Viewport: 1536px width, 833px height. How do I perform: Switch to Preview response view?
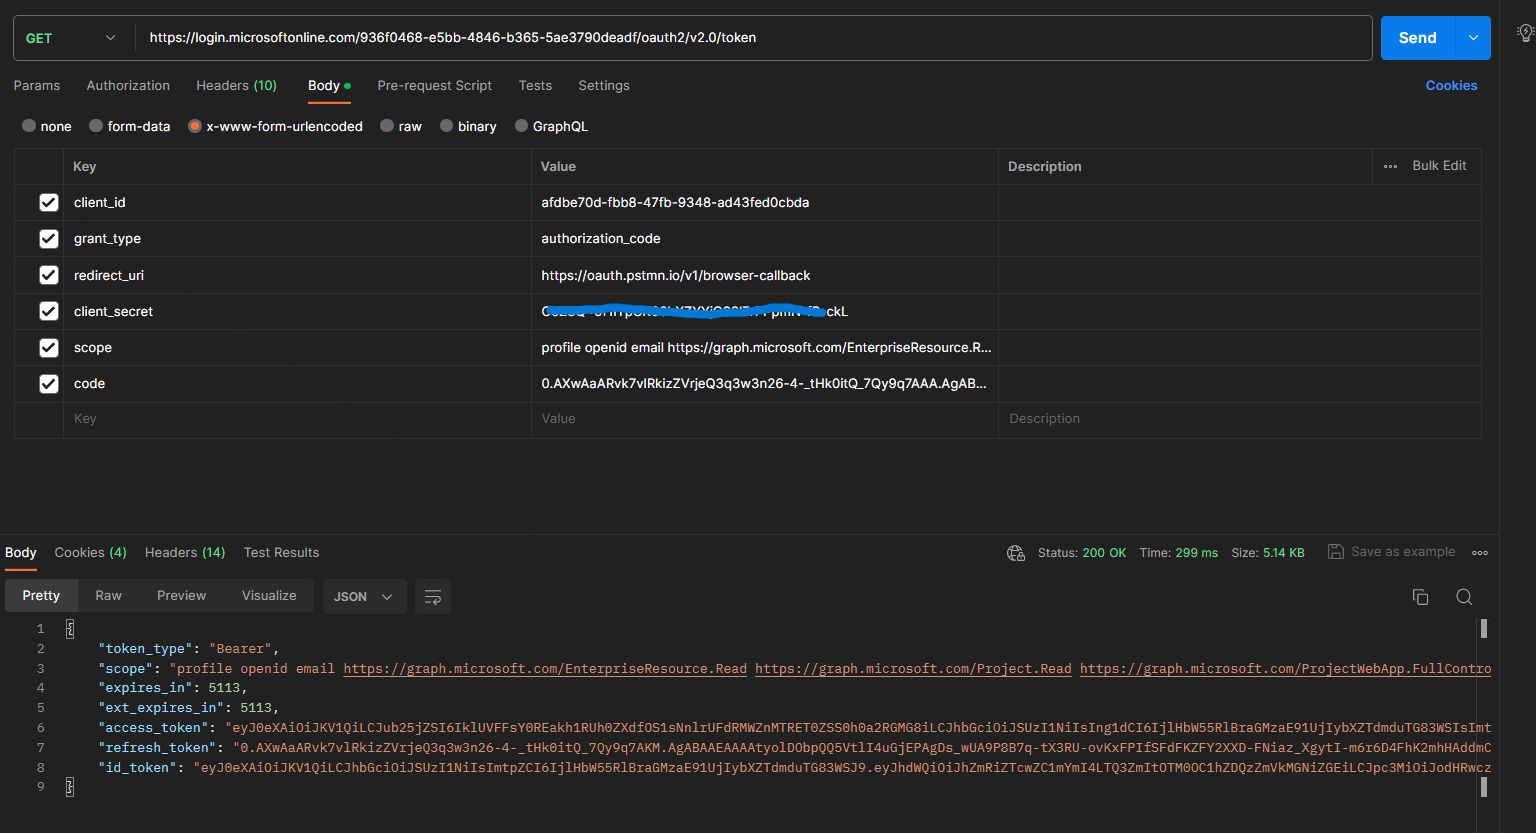[181, 596]
